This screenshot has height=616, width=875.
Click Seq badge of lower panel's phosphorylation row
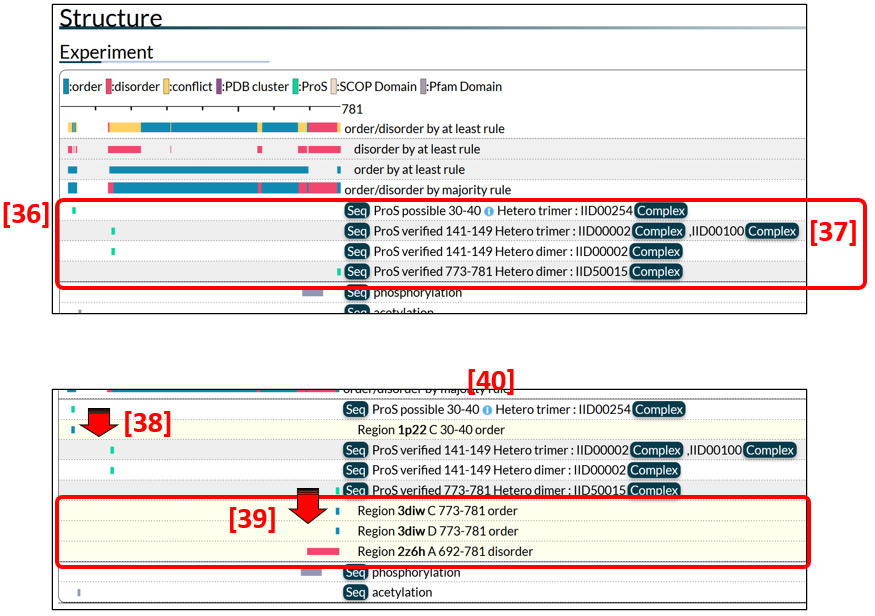pyautogui.click(x=356, y=573)
